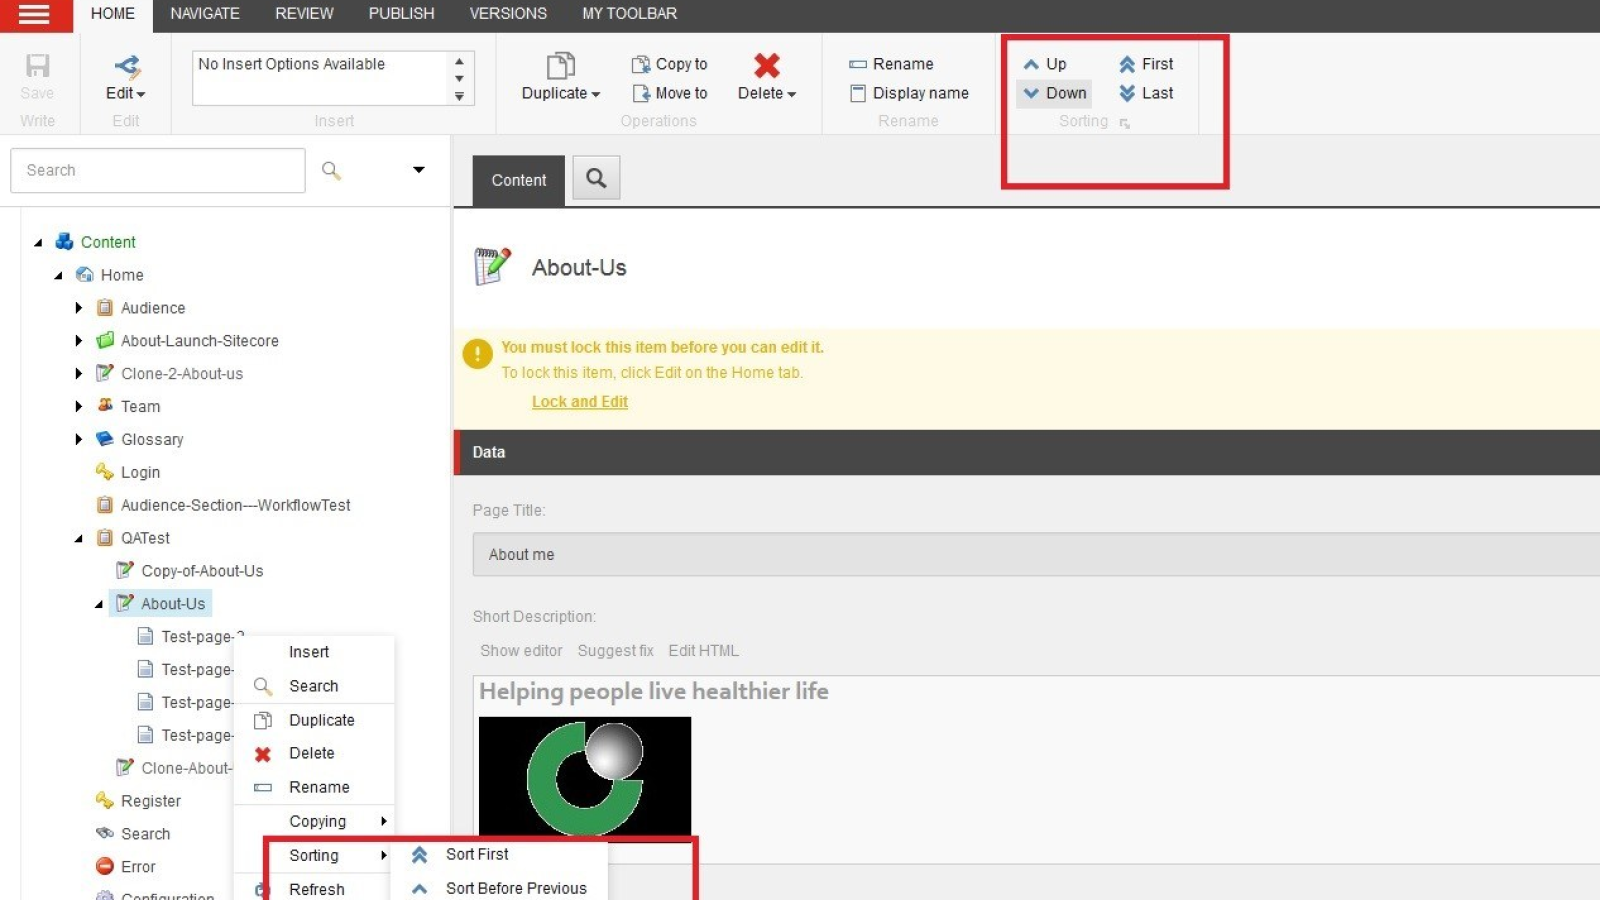The width and height of the screenshot is (1600, 900).
Task: Expand the QATest tree node
Action: point(80,538)
